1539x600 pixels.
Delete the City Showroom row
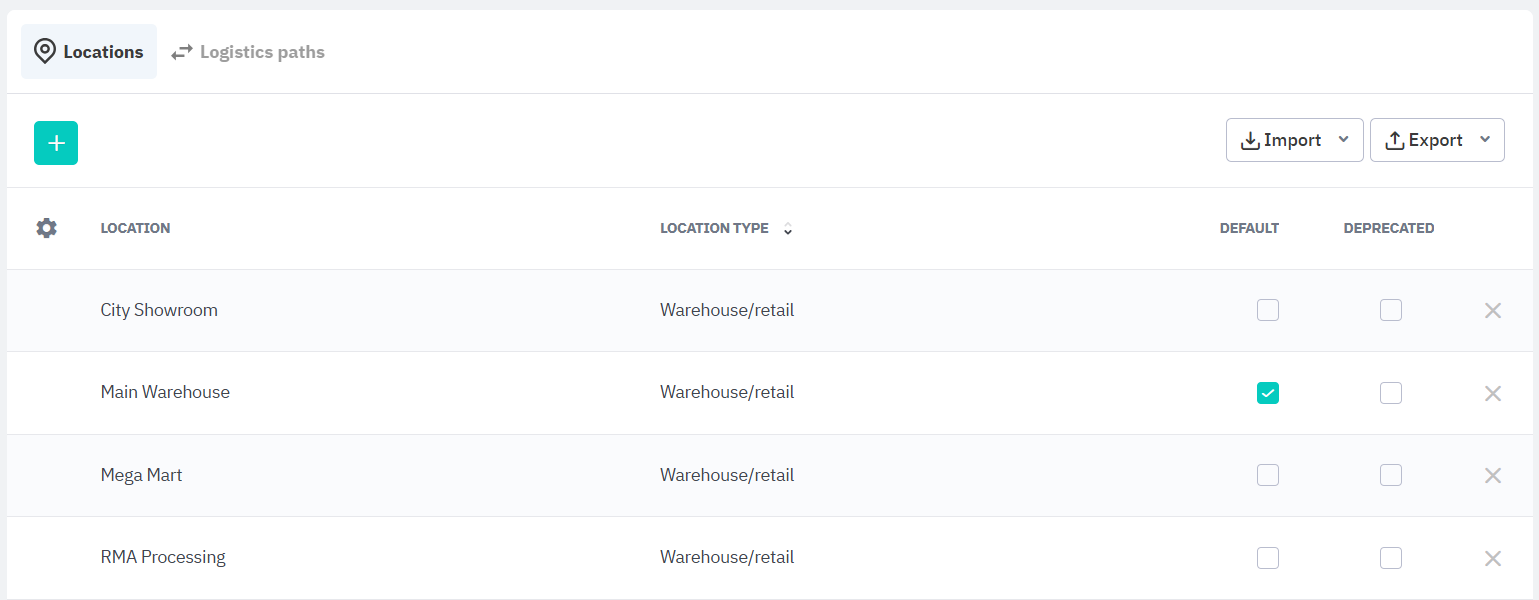click(1492, 311)
